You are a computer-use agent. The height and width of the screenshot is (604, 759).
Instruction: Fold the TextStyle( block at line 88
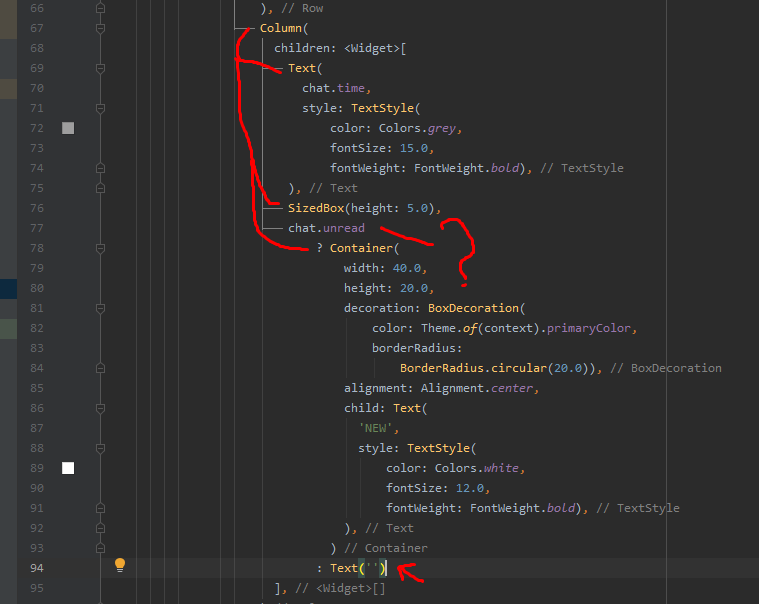click(x=100, y=448)
